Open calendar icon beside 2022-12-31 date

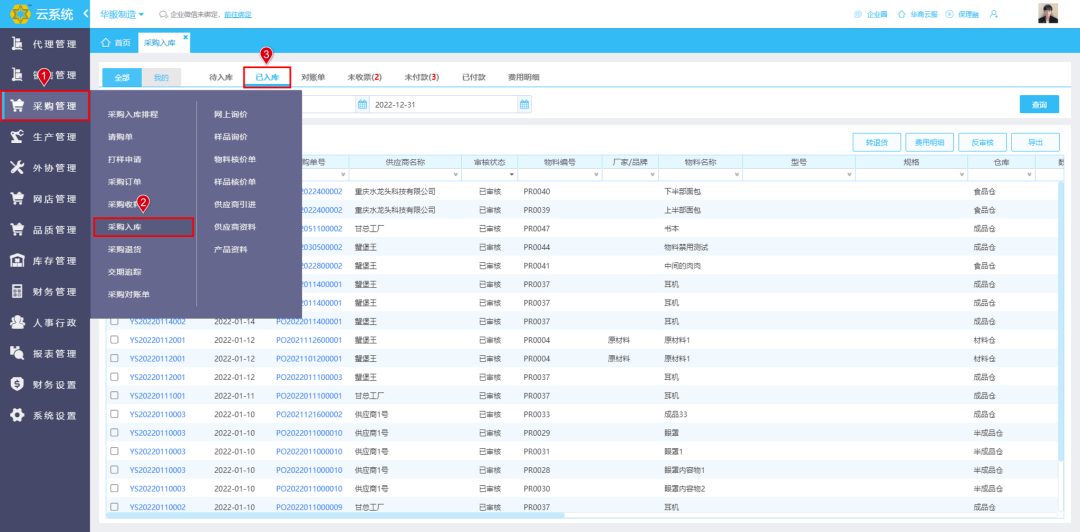(524, 105)
